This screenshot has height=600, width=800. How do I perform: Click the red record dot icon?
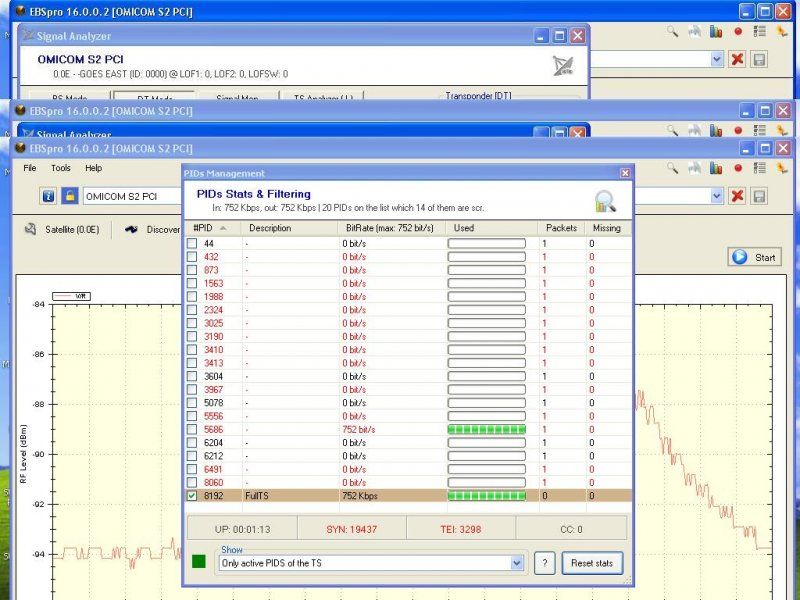coord(738,169)
